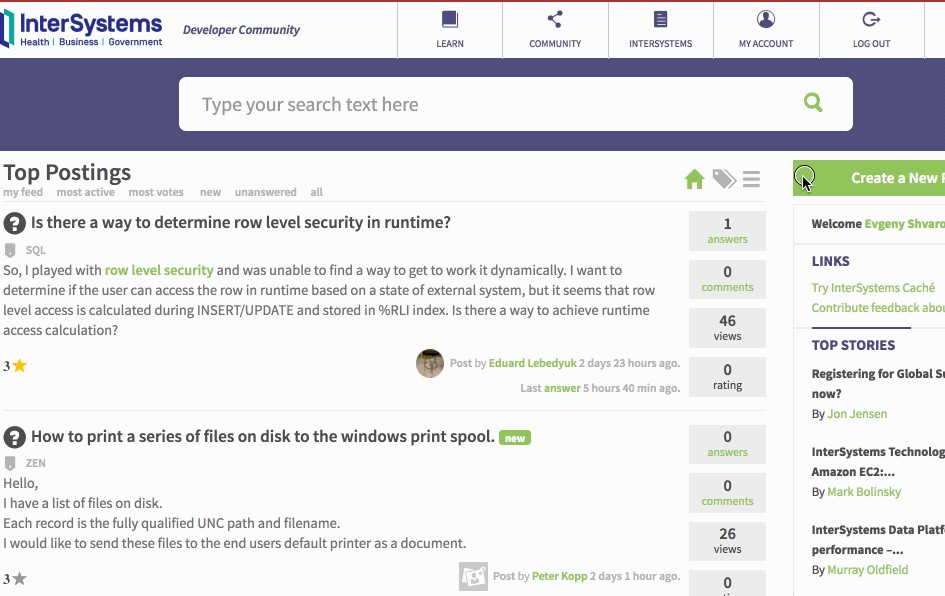
Task: Click the green home icon
Action: [695, 179]
